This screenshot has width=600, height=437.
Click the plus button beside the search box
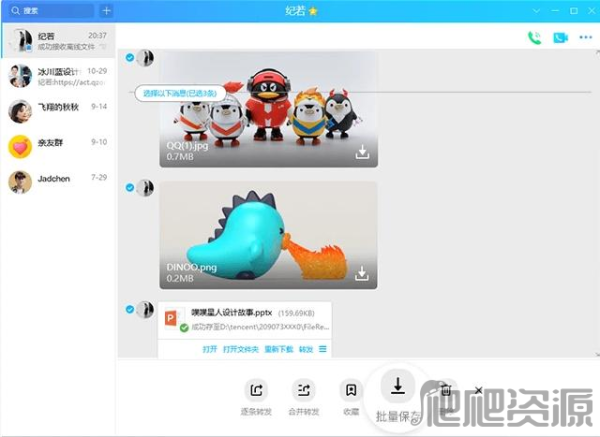(106, 11)
